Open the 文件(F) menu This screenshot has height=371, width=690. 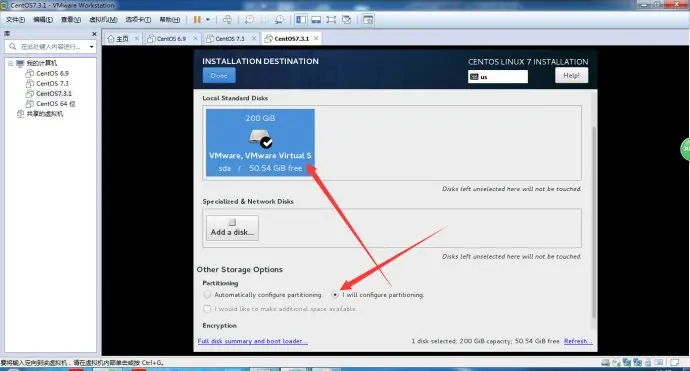[x=15, y=19]
